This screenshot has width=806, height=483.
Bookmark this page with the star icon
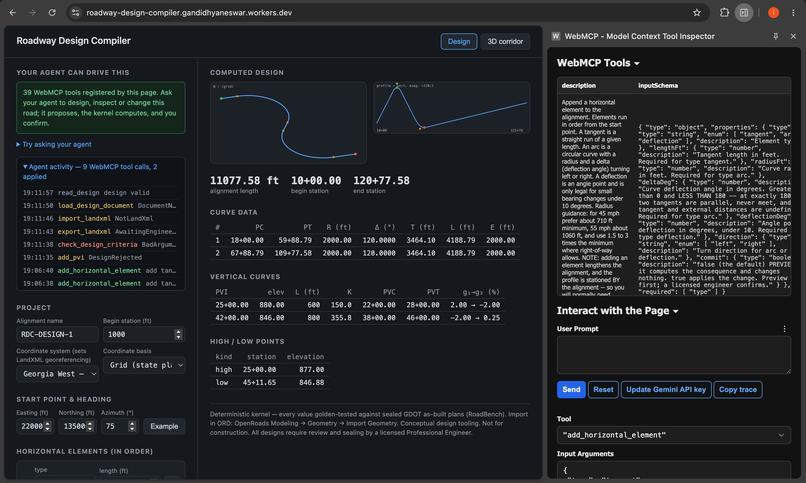(697, 13)
